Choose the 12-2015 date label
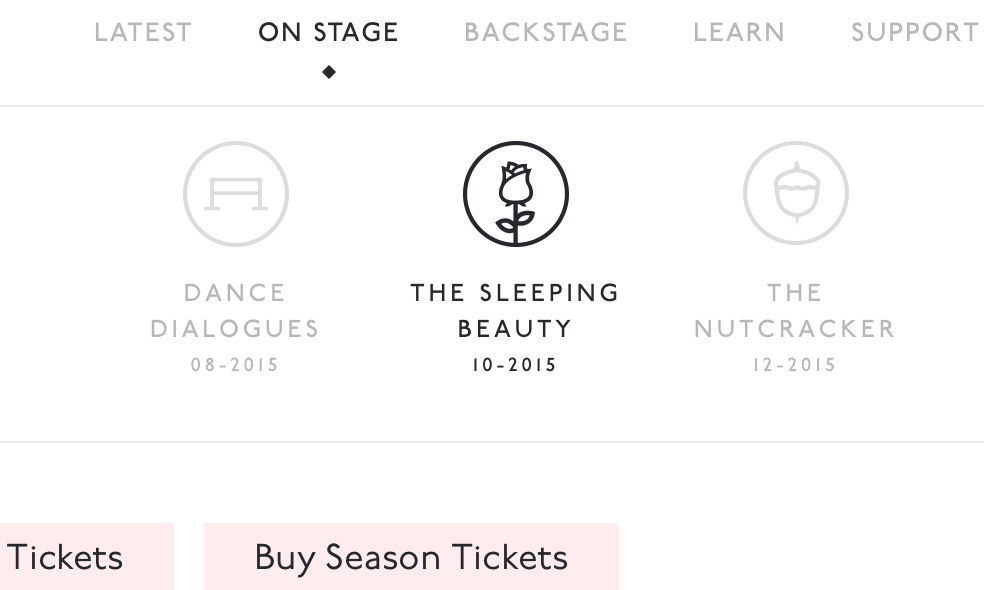984x590 pixels. pyautogui.click(x=795, y=365)
